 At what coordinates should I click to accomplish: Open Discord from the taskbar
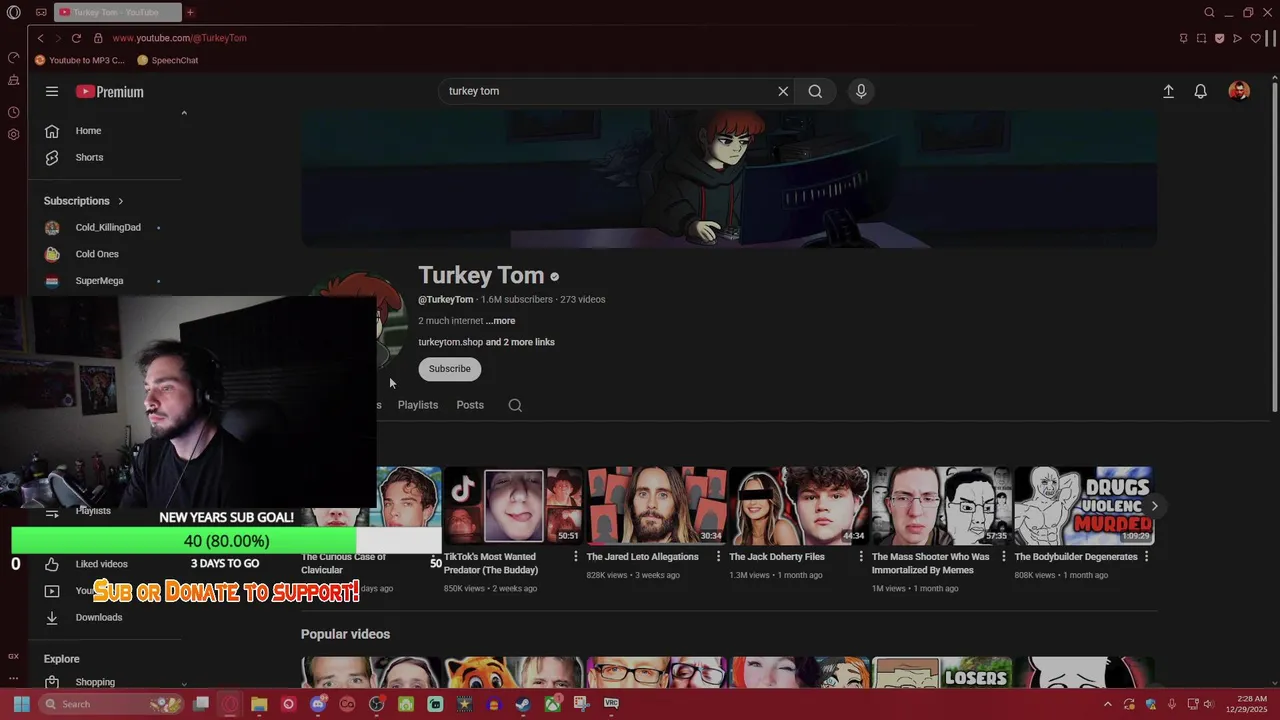click(x=318, y=704)
